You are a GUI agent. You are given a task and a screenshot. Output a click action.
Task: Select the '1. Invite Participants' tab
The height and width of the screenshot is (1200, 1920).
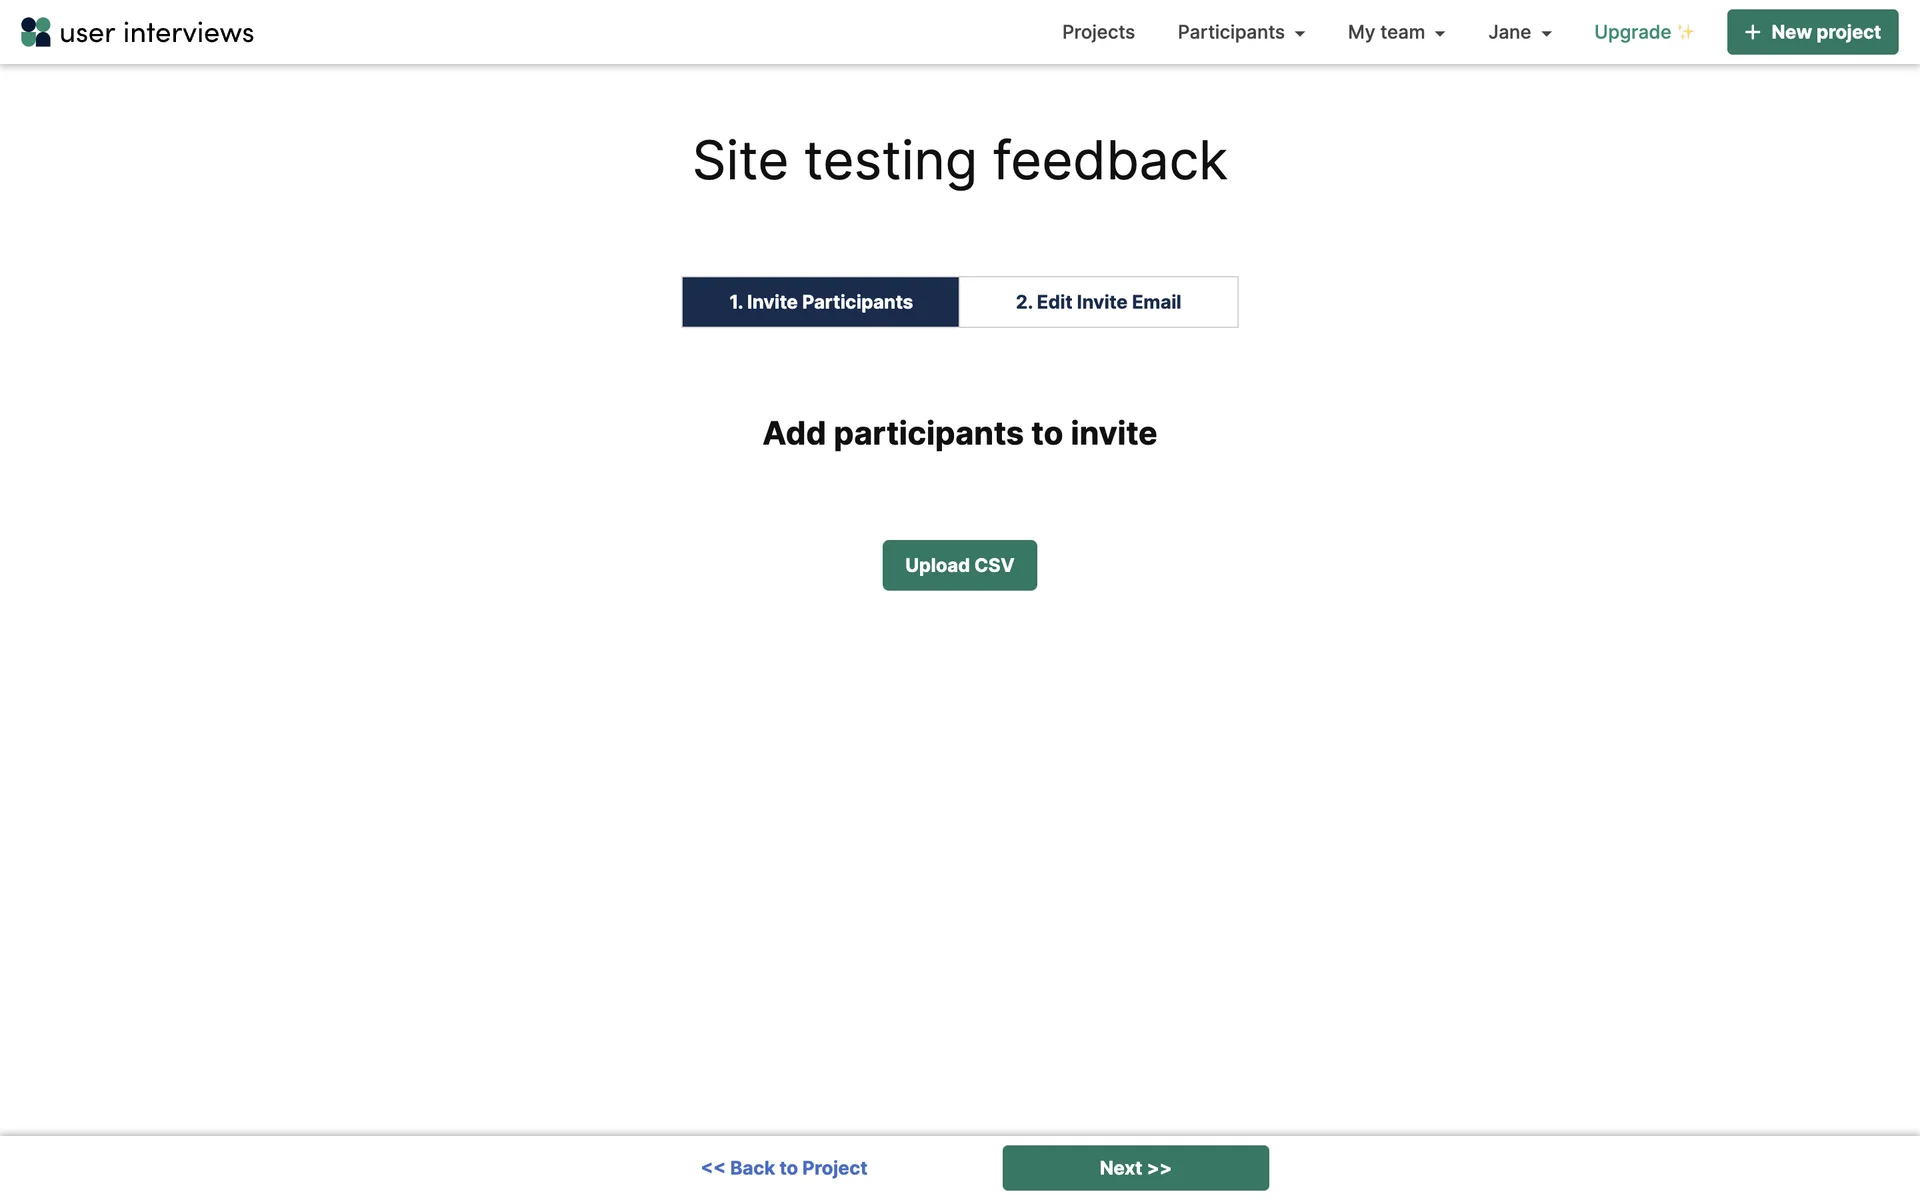[820, 302]
